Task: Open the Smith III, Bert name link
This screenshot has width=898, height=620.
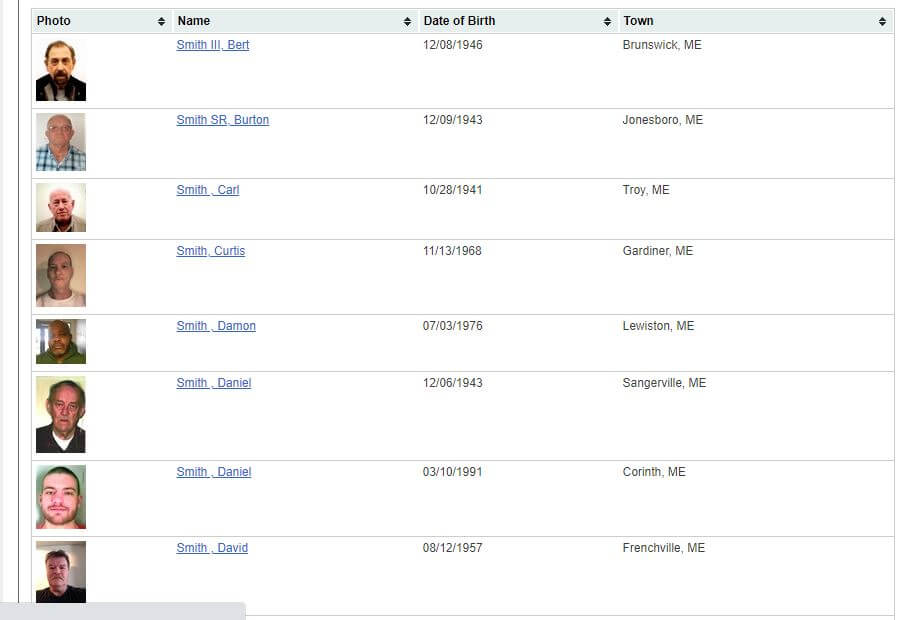Action: click(213, 45)
